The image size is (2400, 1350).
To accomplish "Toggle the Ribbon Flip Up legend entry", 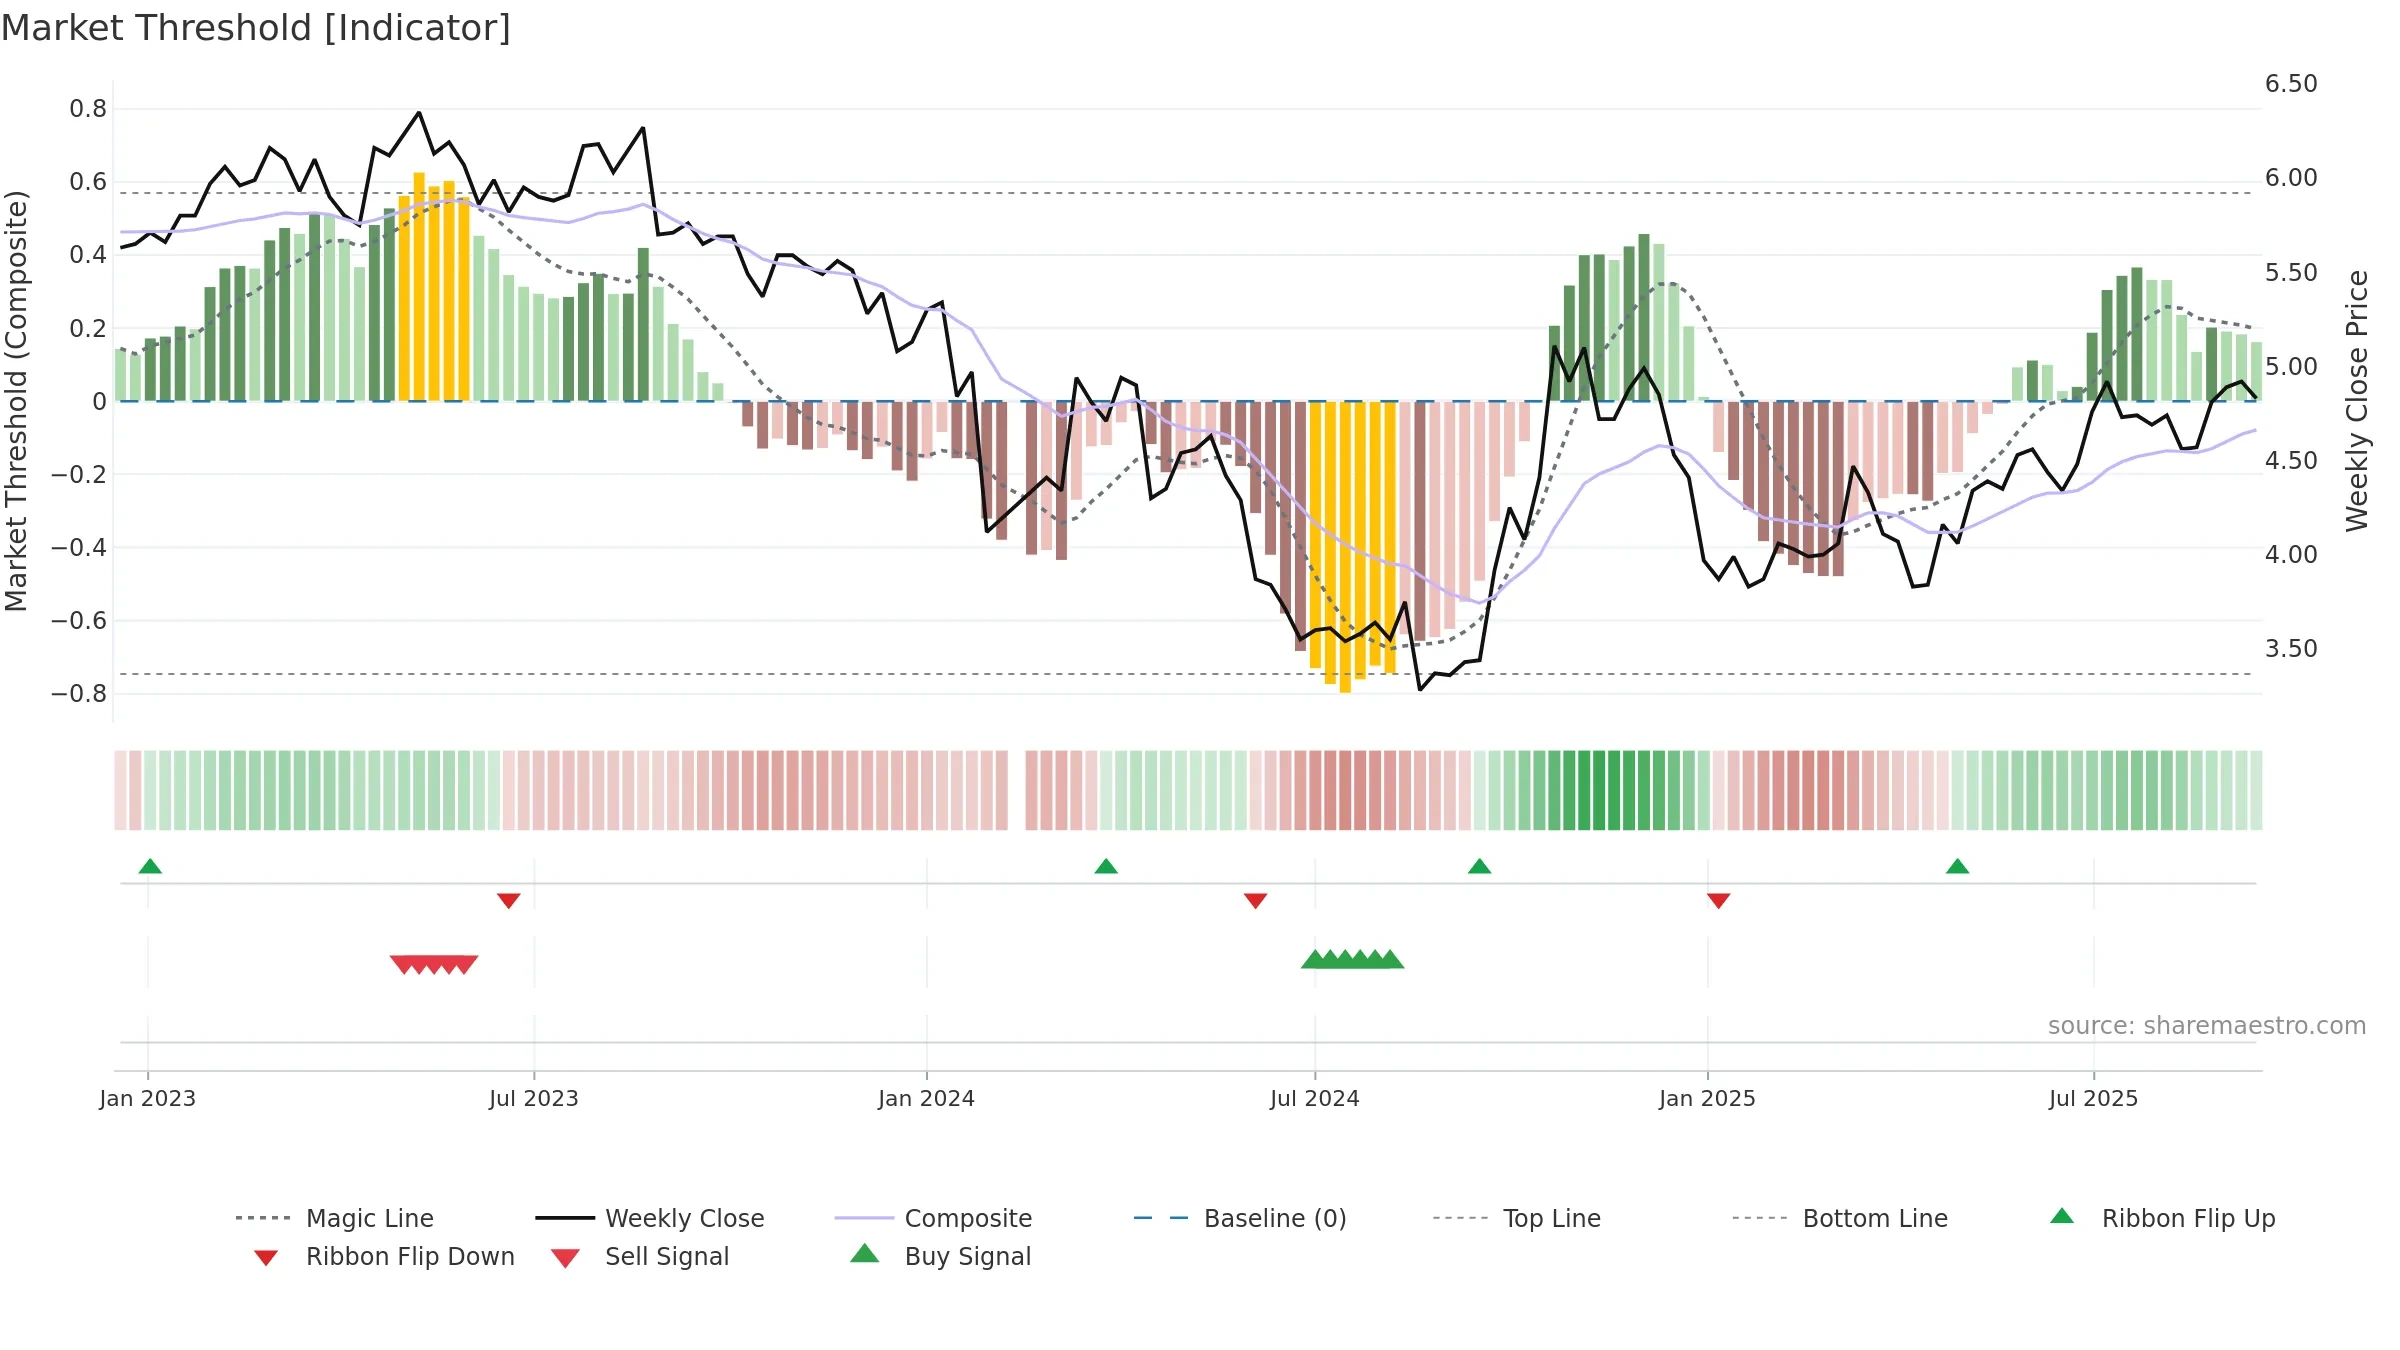I will (x=2162, y=1218).
